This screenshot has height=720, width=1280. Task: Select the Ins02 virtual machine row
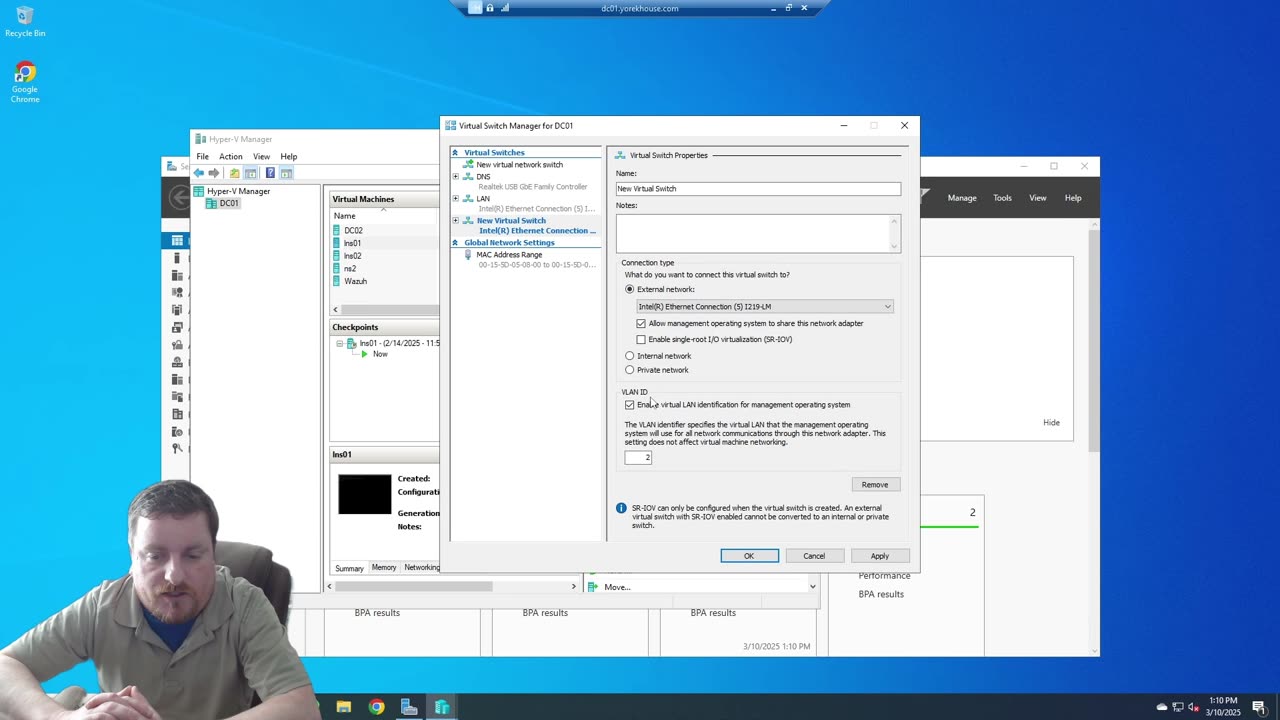click(384, 256)
